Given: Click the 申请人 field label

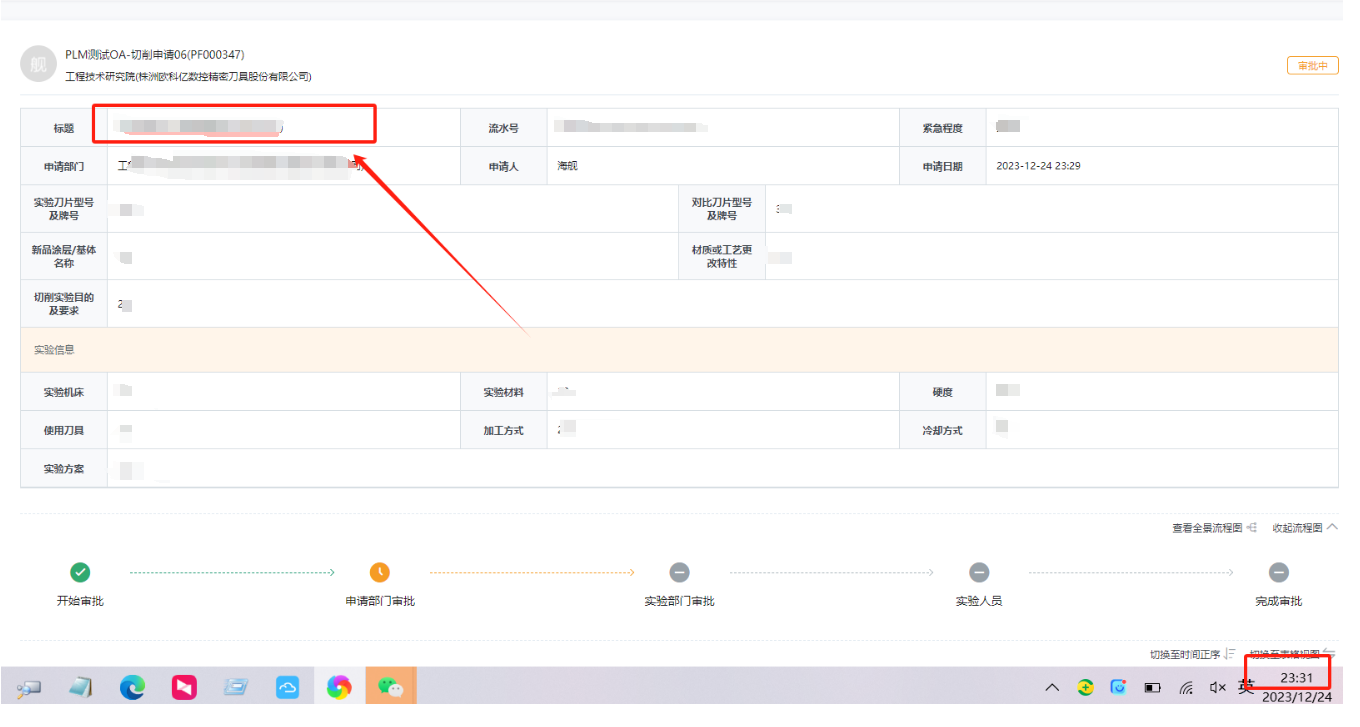Looking at the screenshot, I should 503,166.
